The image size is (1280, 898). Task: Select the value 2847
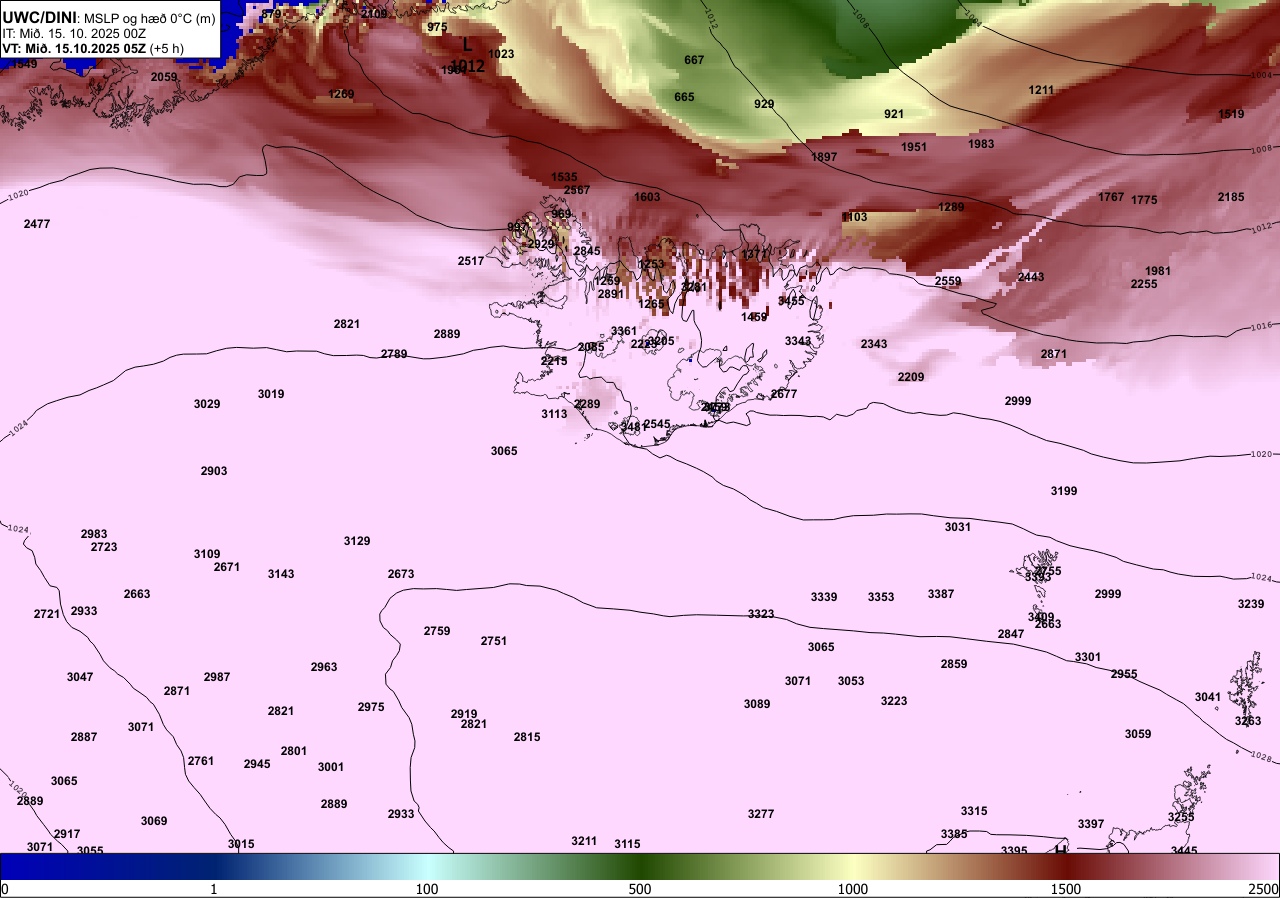(1011, 634)
